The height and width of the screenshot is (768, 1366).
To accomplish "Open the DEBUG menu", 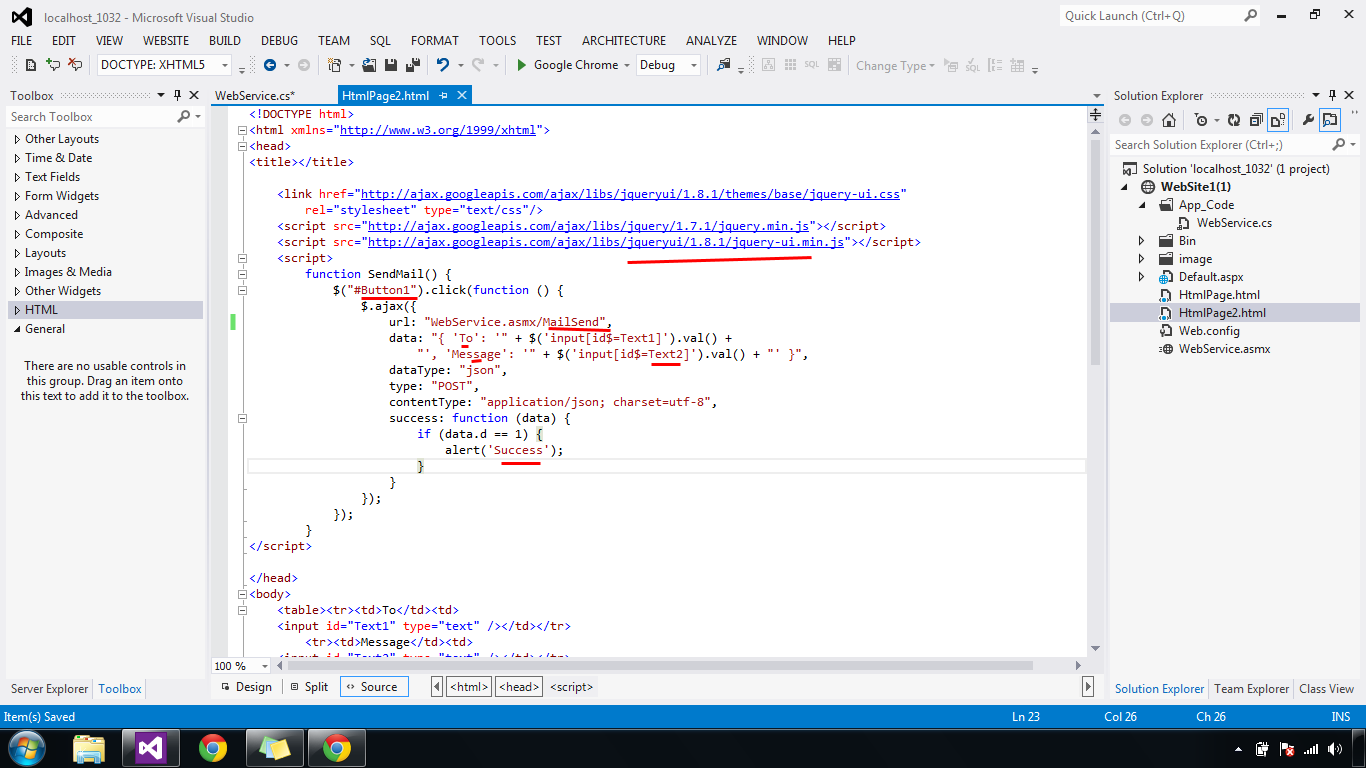I will (x=280, y=41).
